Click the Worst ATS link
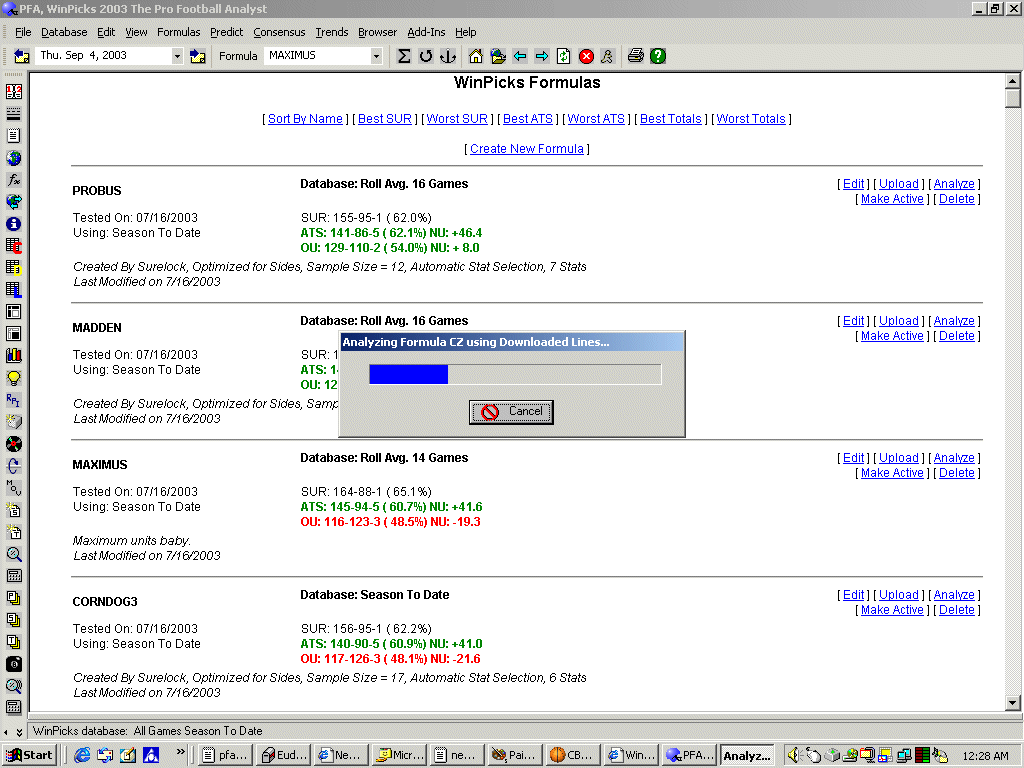This screenshot has width=1024, height=768. (596, 119)
